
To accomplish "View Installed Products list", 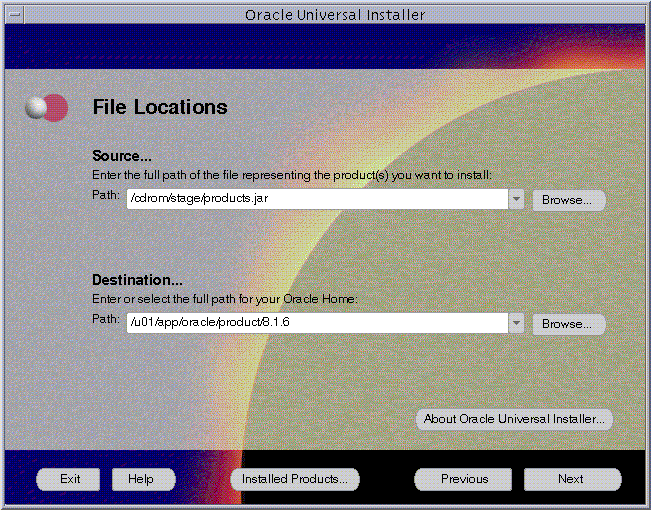I will [x=295, y=479].
